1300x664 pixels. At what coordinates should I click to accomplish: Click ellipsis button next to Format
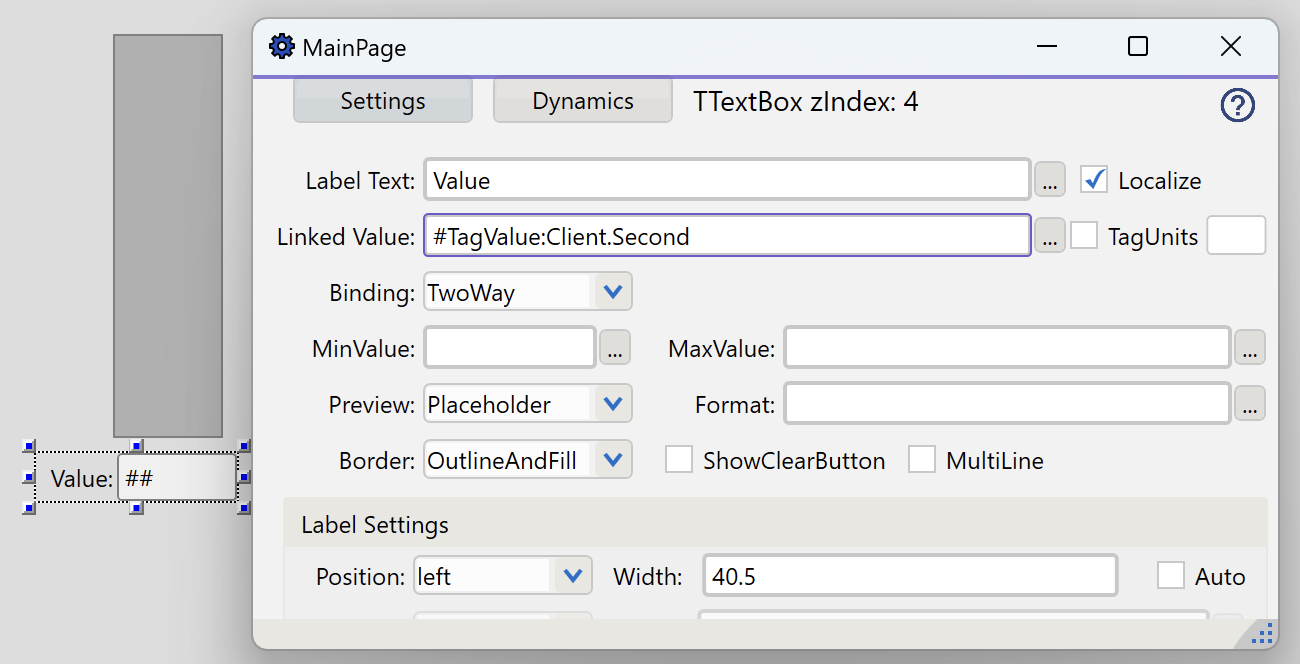click(1250, 405)
